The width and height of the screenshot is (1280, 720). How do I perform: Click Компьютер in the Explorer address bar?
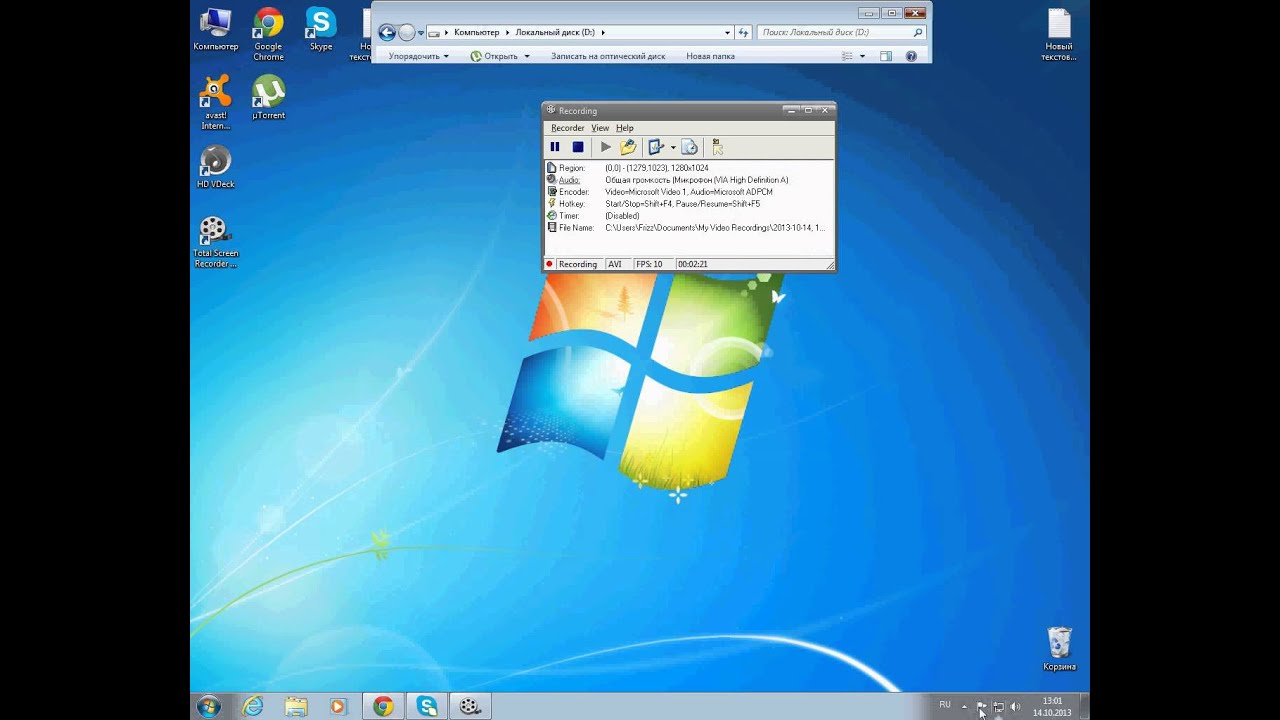tap(476, 33)
